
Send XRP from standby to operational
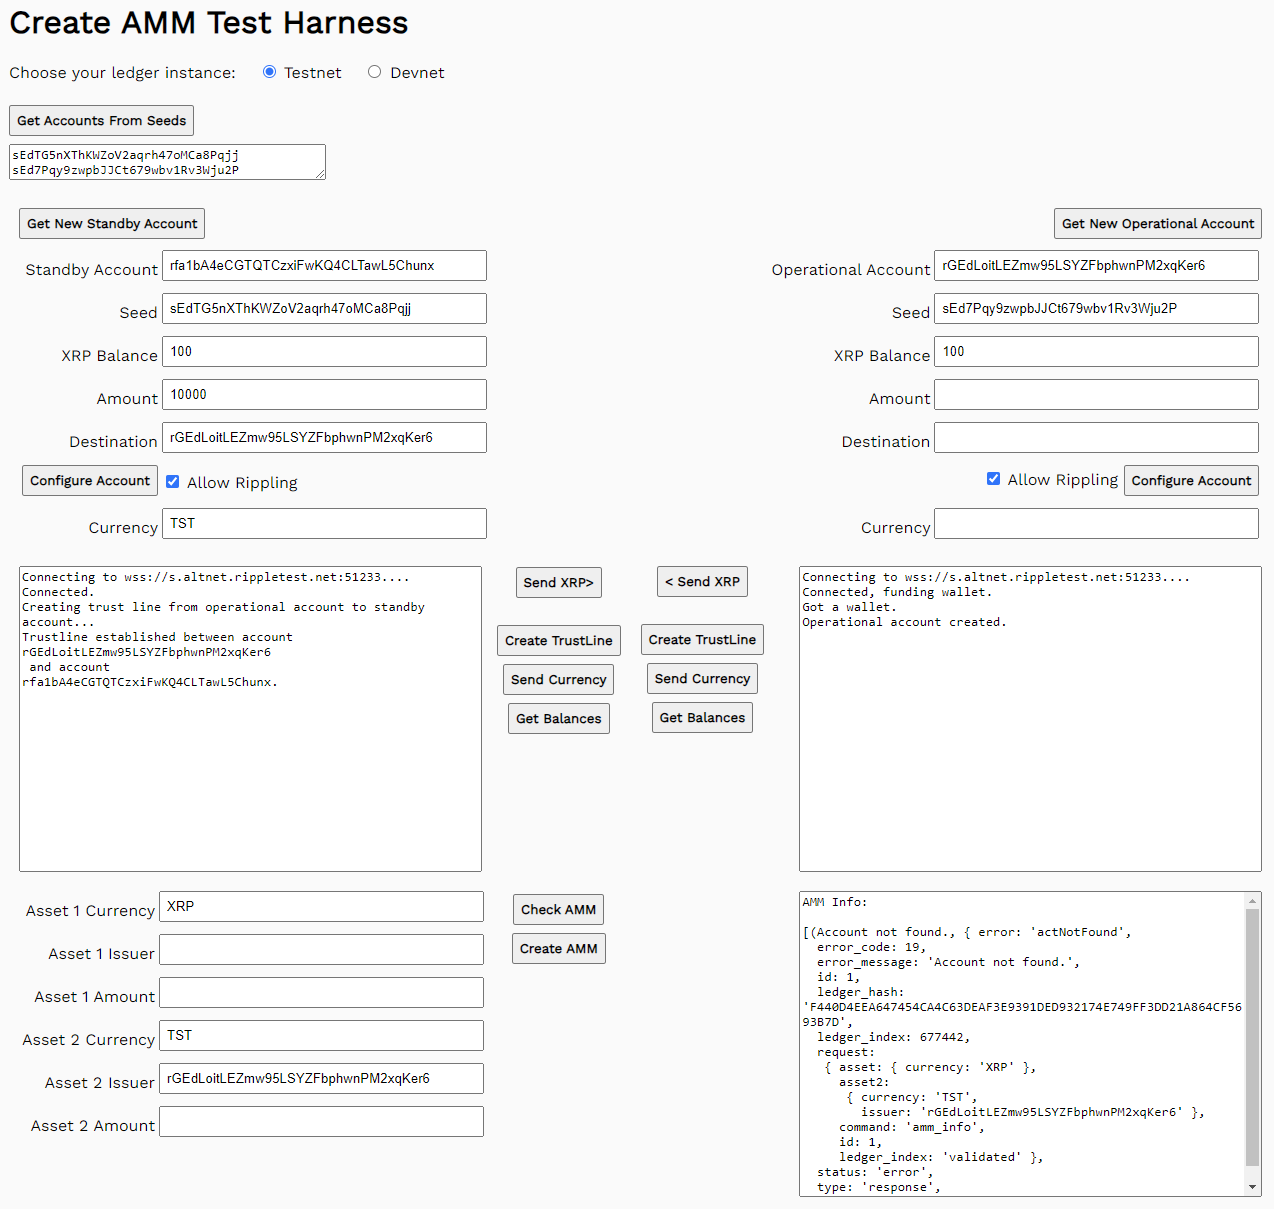[x=558, y=582]
